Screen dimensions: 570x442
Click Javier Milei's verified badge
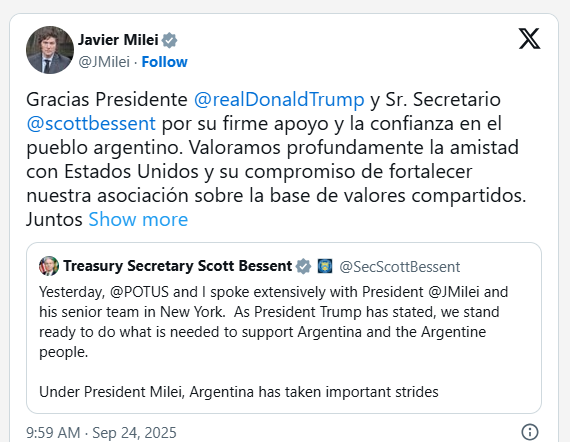click(x=169, y=40)
